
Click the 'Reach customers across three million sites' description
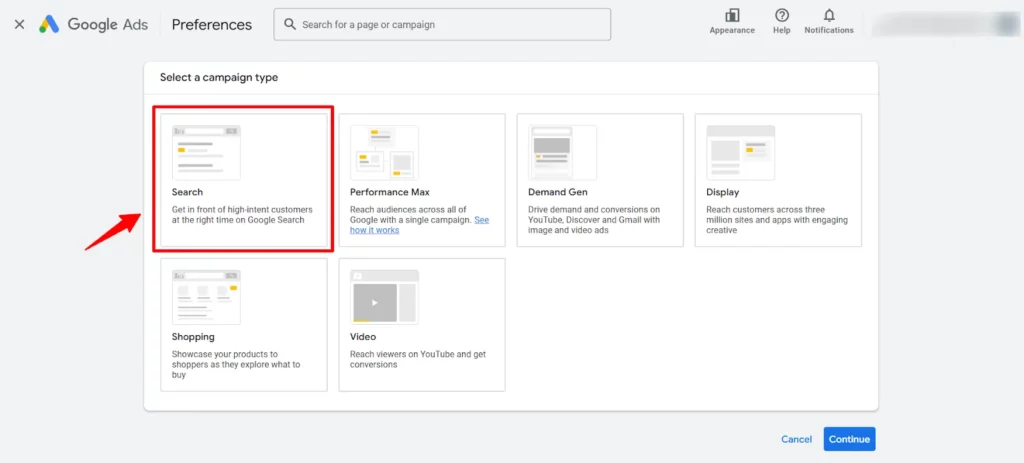click(777, 220)
